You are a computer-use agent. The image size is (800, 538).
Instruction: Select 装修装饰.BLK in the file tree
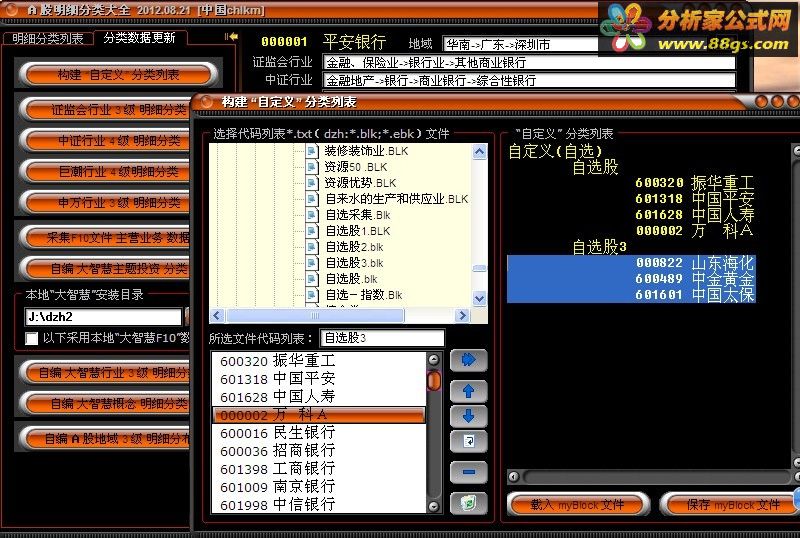[x=366, y=151]
